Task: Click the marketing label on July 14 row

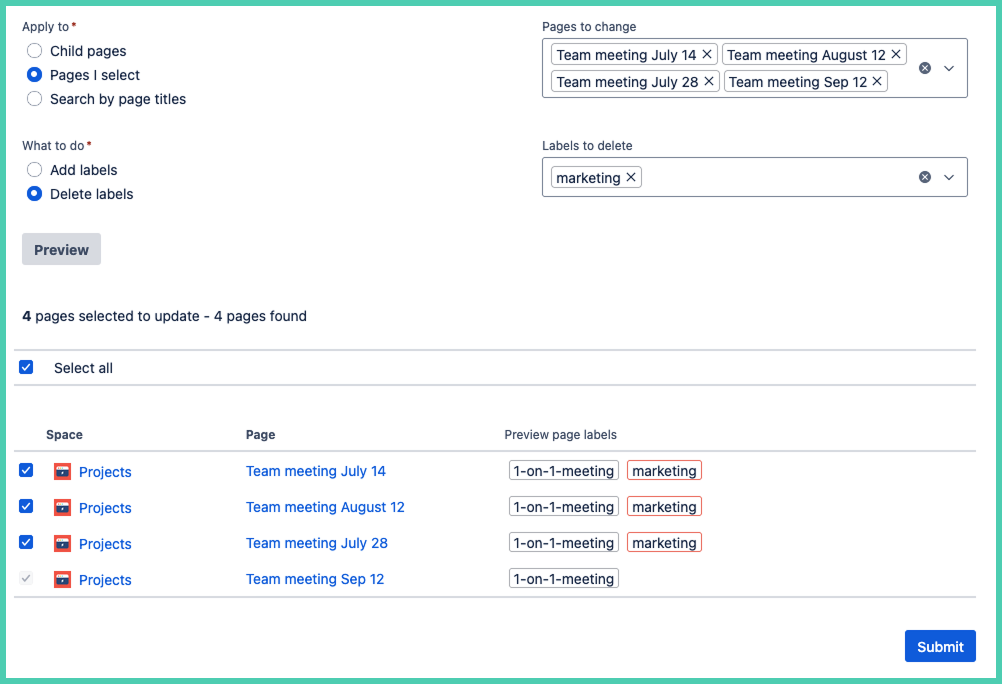Action: [x=664, y=471]
